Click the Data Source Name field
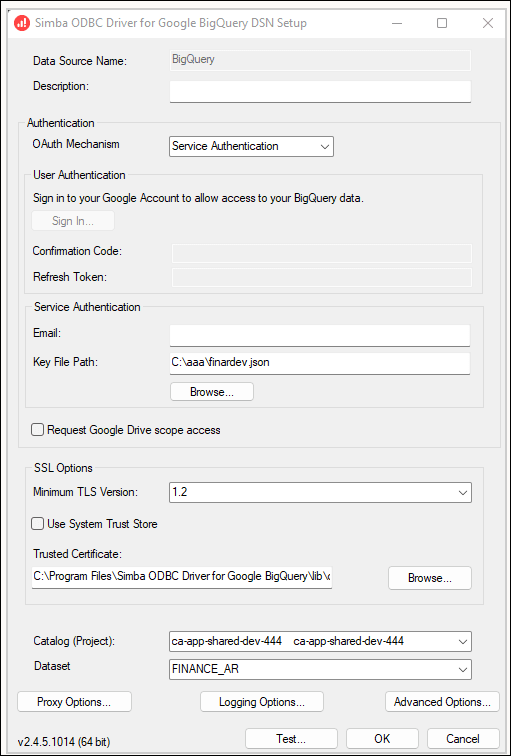The width and height of the screenshot is (511, 756). point(320,60)
